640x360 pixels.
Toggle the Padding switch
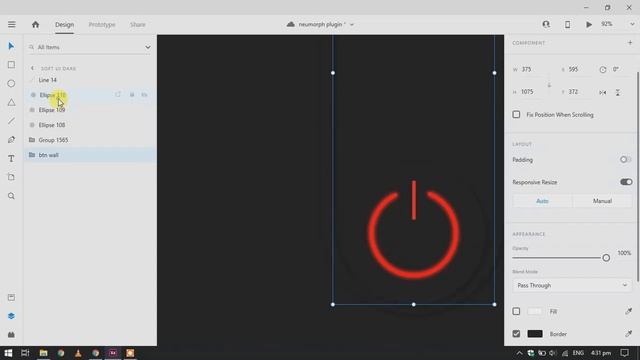click(625, 160)
